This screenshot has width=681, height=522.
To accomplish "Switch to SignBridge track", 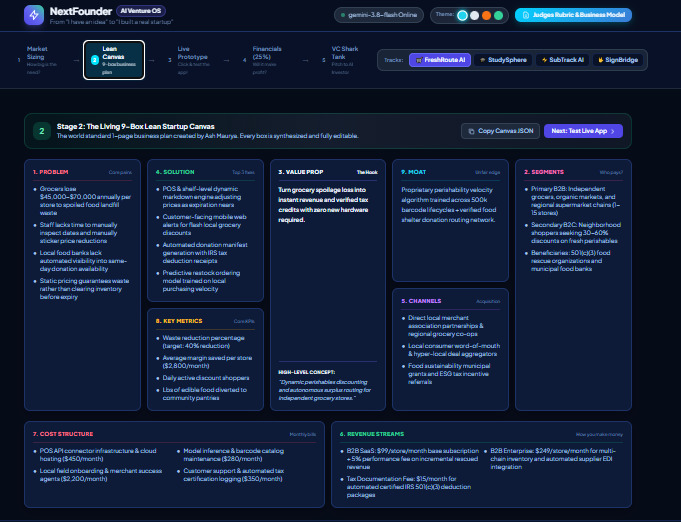I will (618, 60).
